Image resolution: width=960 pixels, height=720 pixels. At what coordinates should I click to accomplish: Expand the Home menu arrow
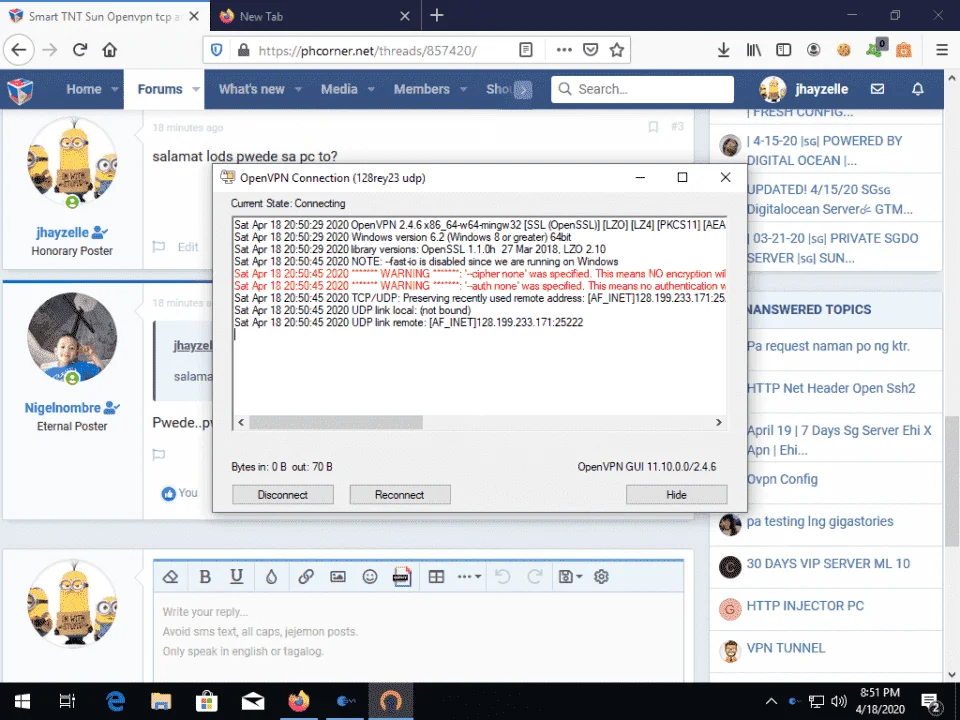pyautogui.click(x=114, y=89)
